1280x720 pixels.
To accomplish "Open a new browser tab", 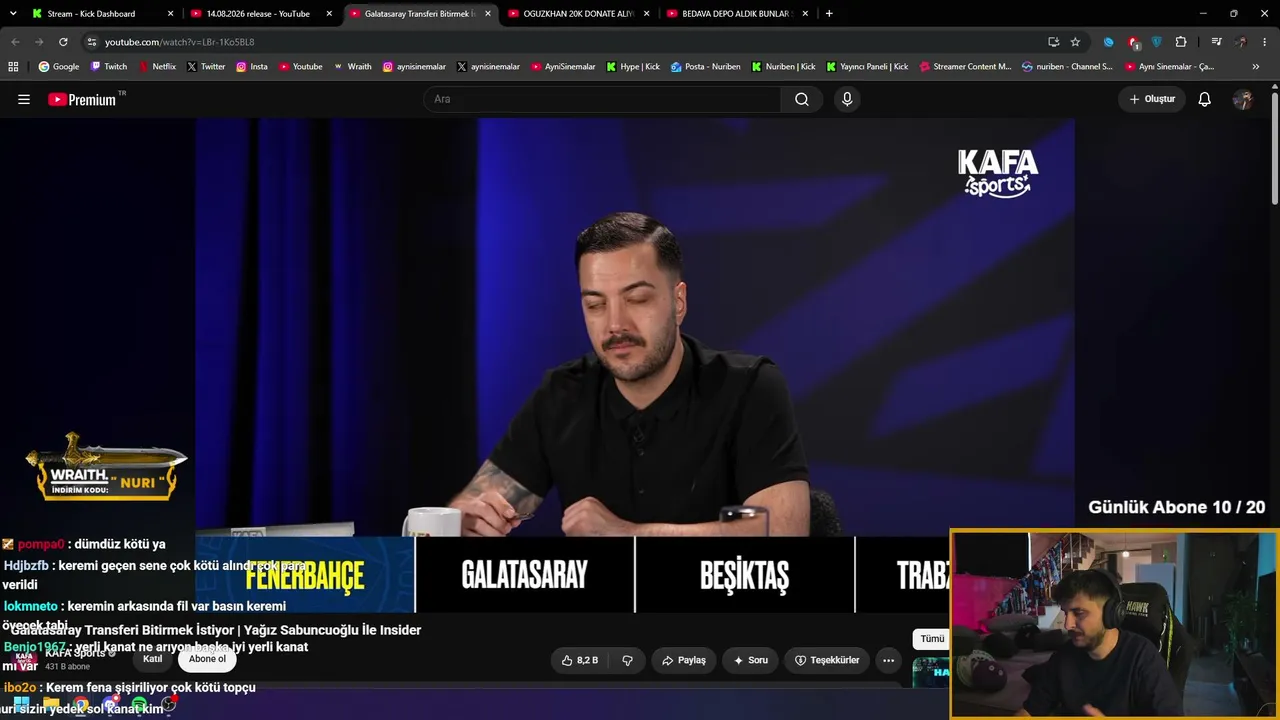I will pos(829,14).
